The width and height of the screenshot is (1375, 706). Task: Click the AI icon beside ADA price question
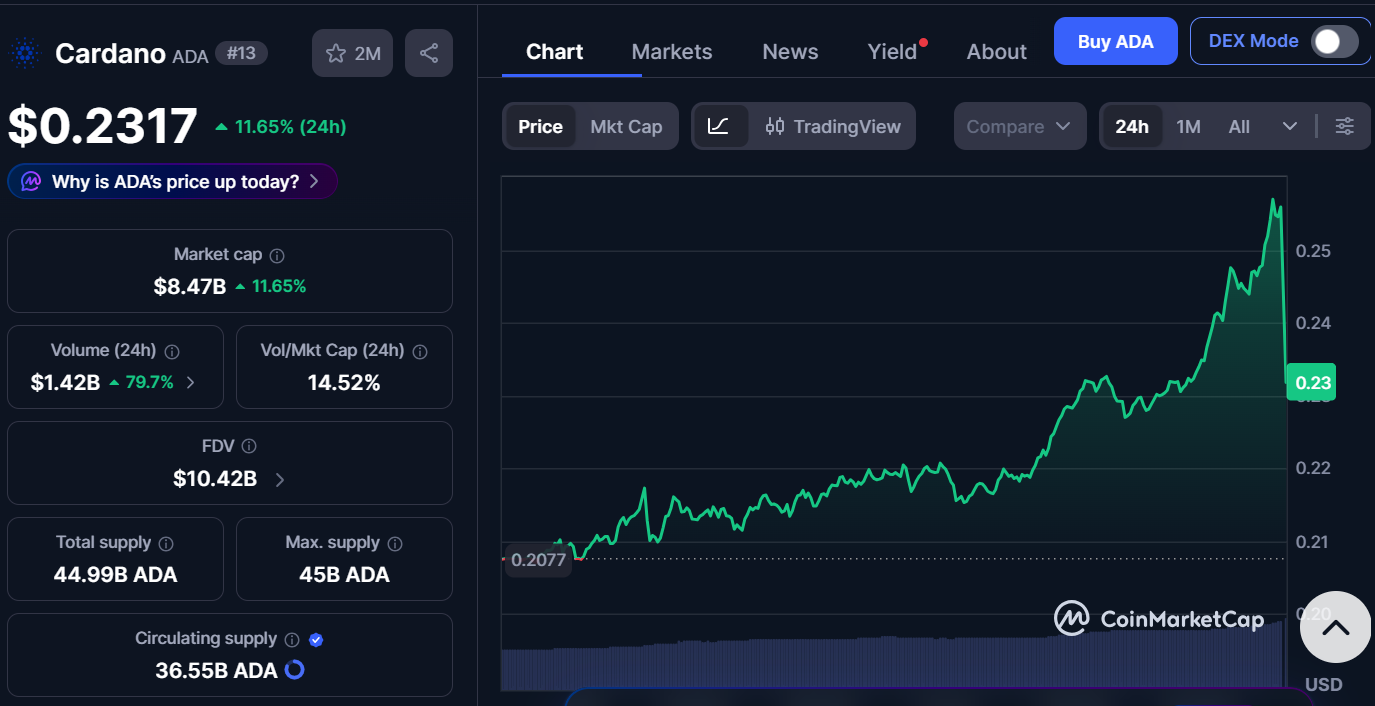[x=31, y=182]
